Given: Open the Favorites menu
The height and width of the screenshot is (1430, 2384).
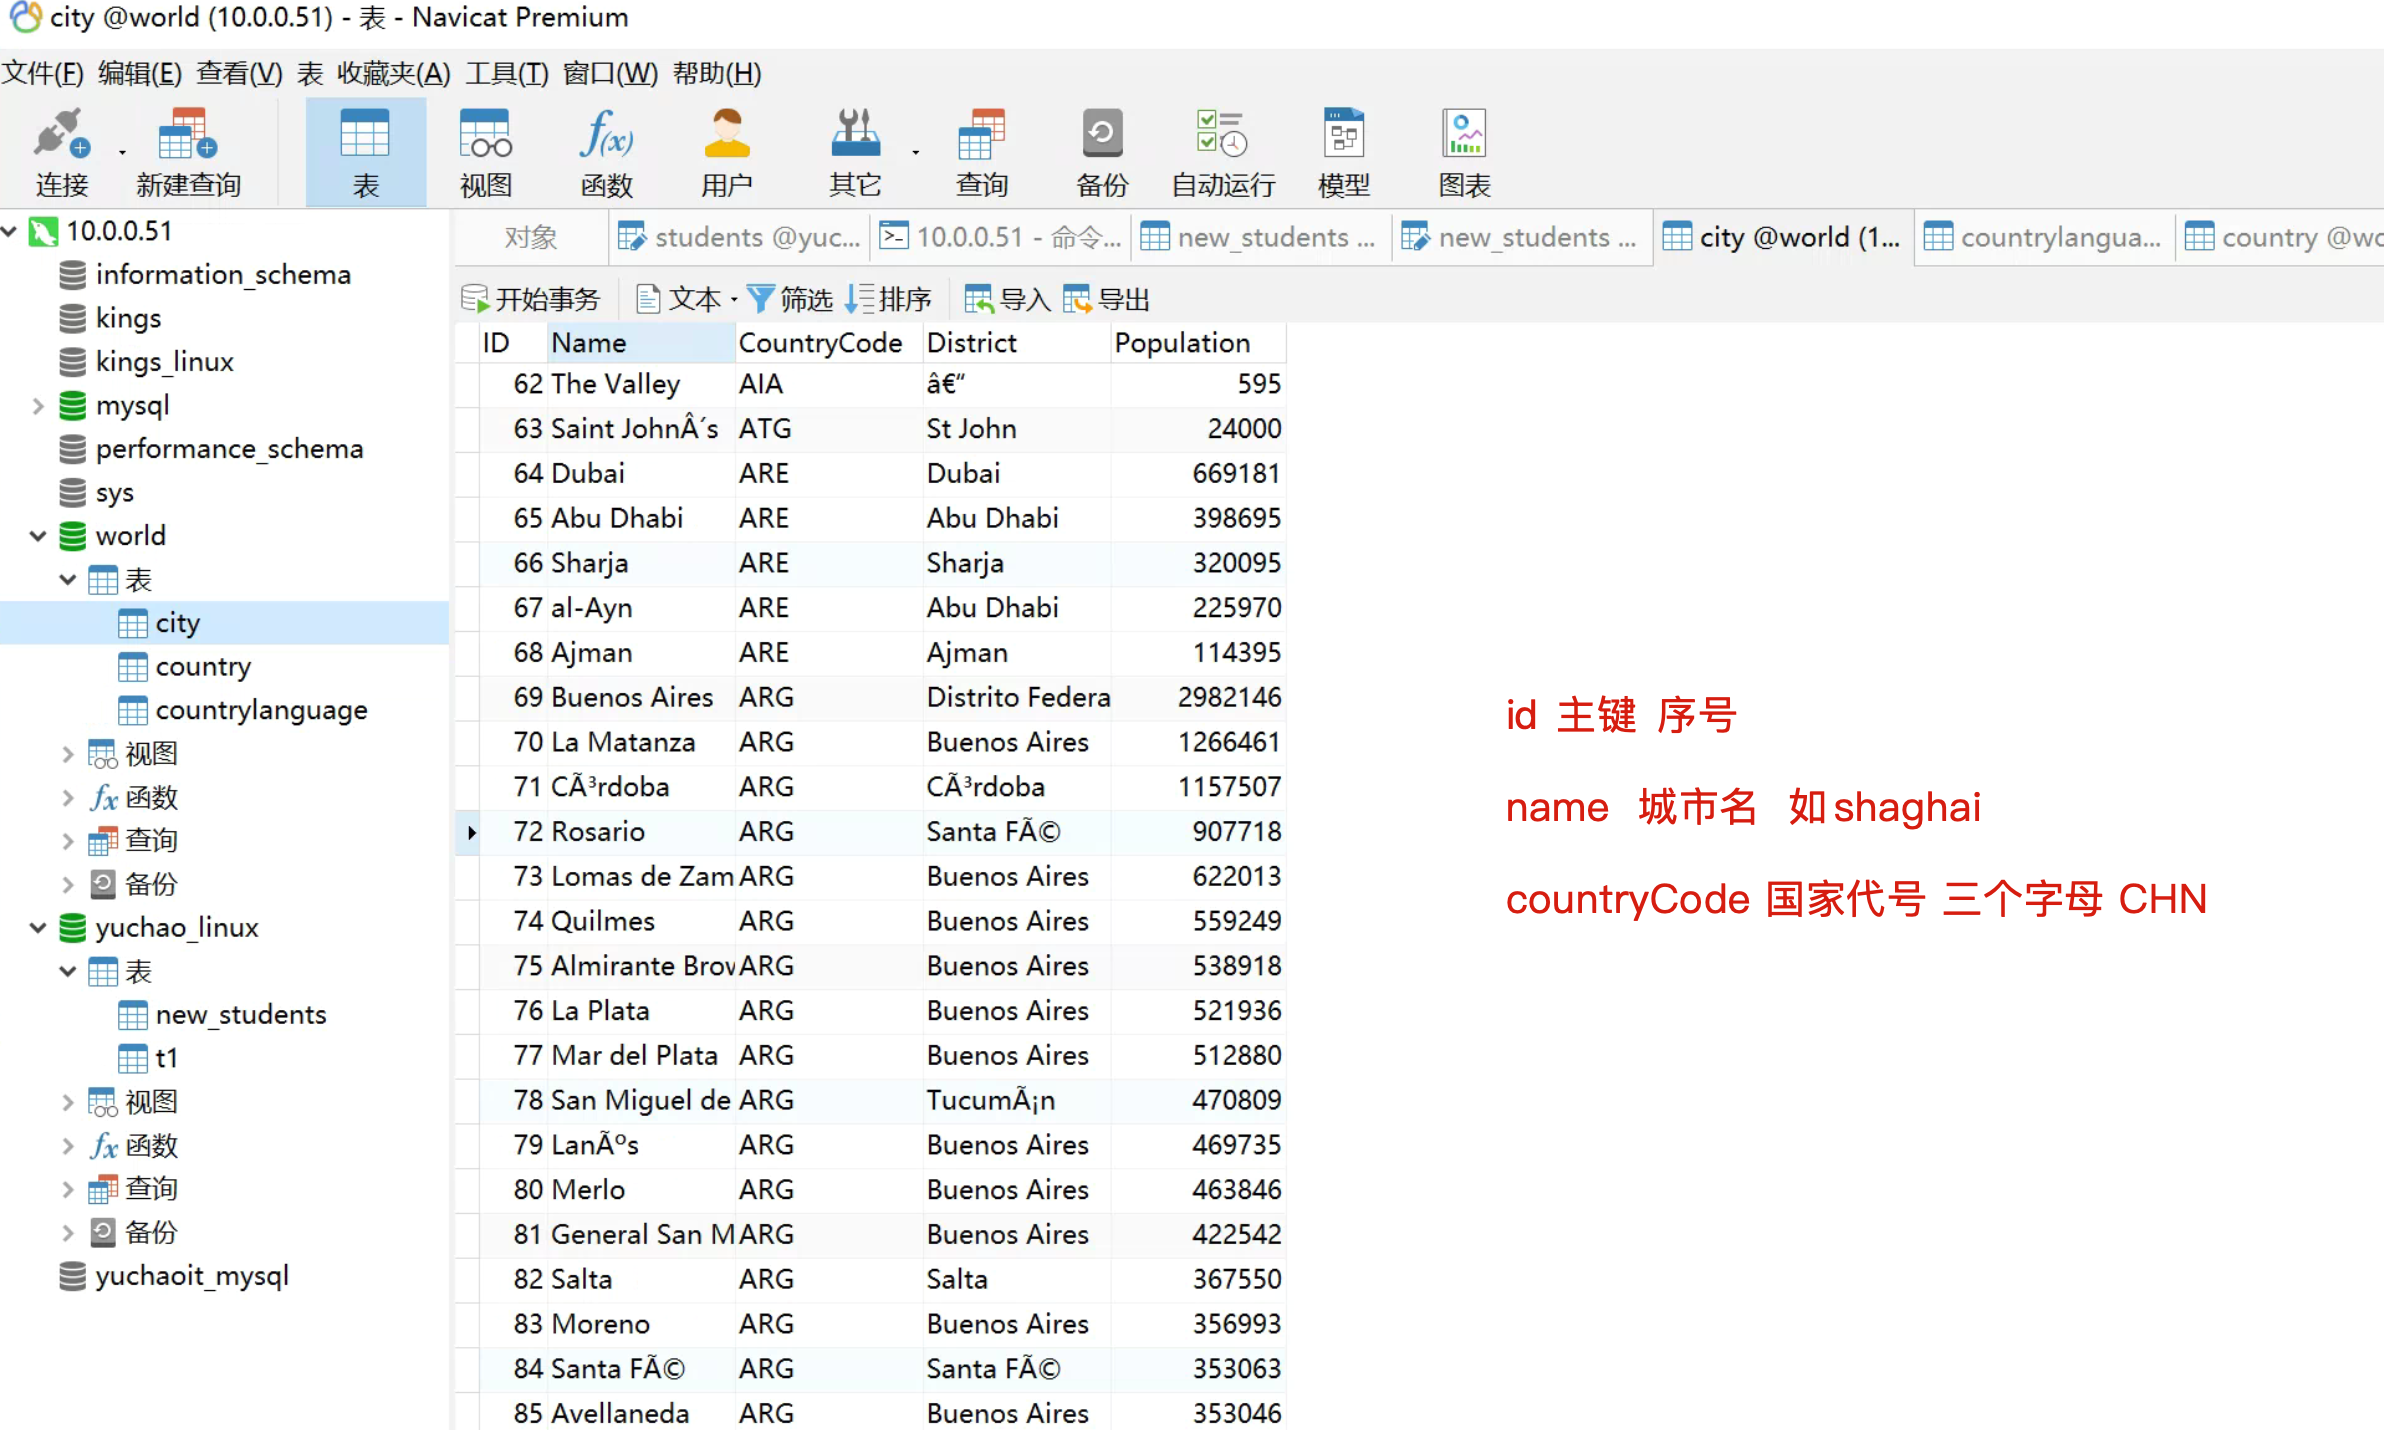Looking at the screenshot, I should click(393, 74).
